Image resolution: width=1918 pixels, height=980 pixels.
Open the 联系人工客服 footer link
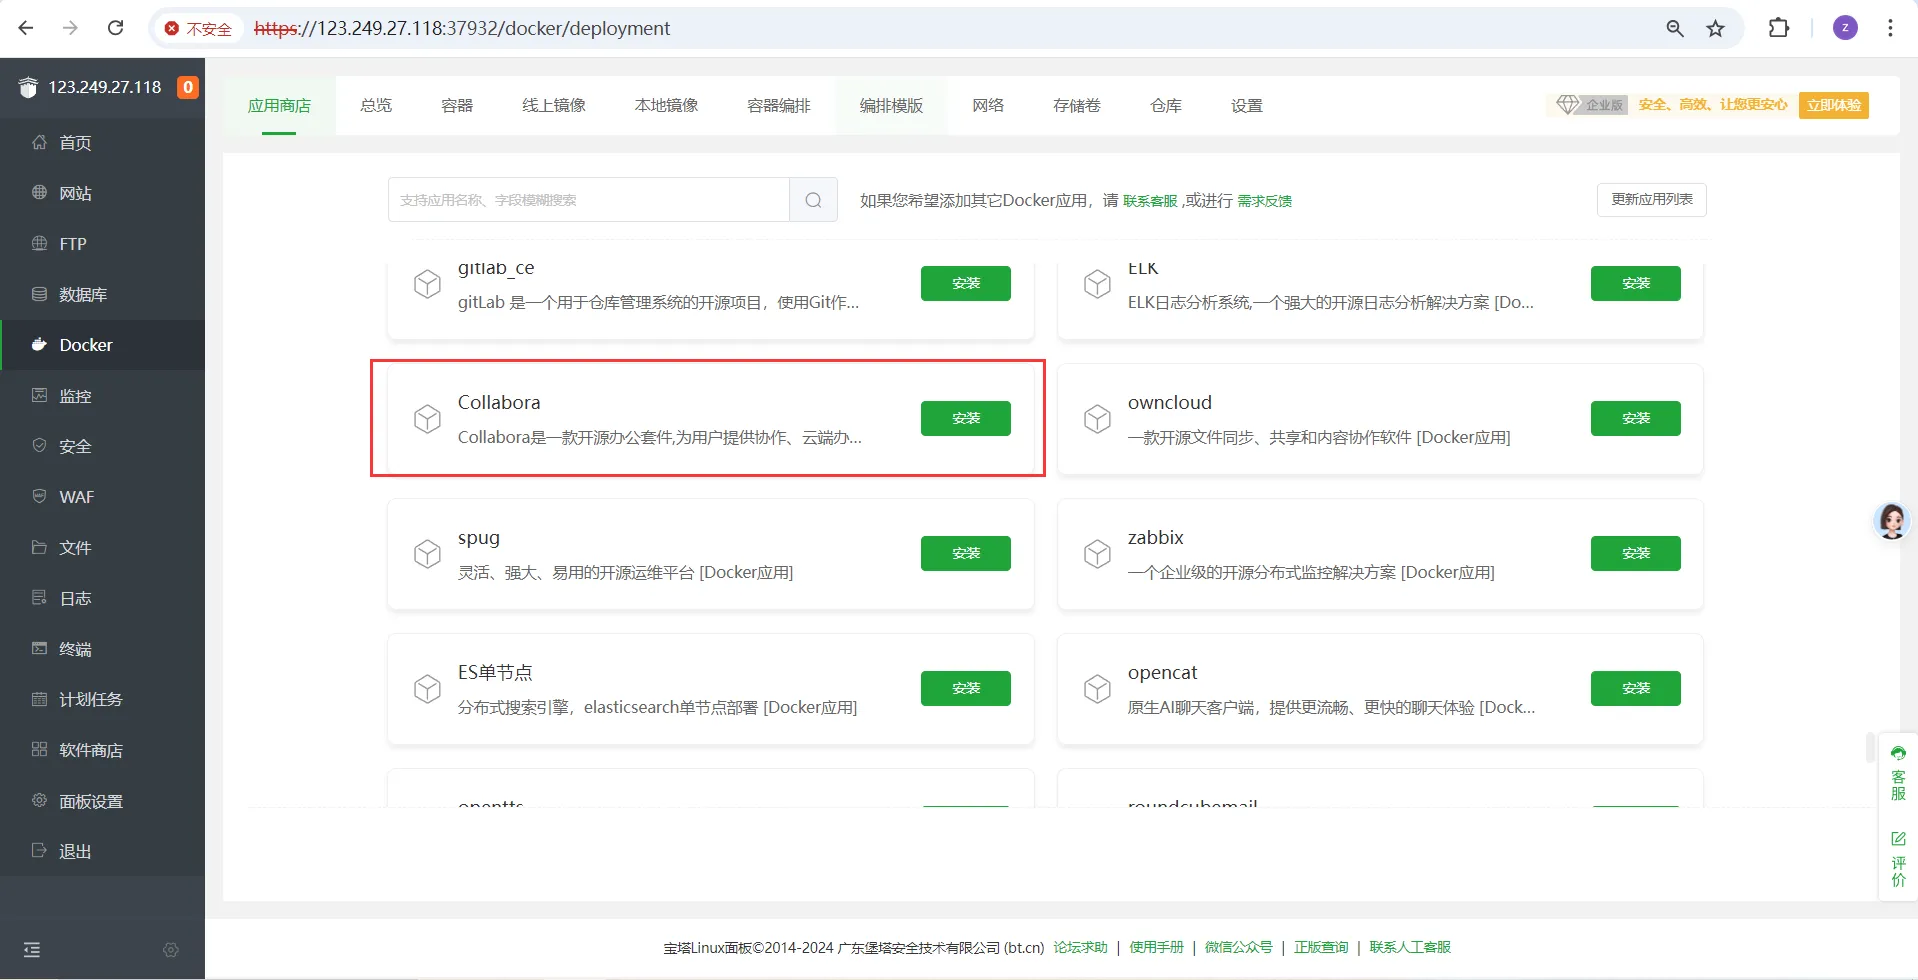click(1410, 947)
